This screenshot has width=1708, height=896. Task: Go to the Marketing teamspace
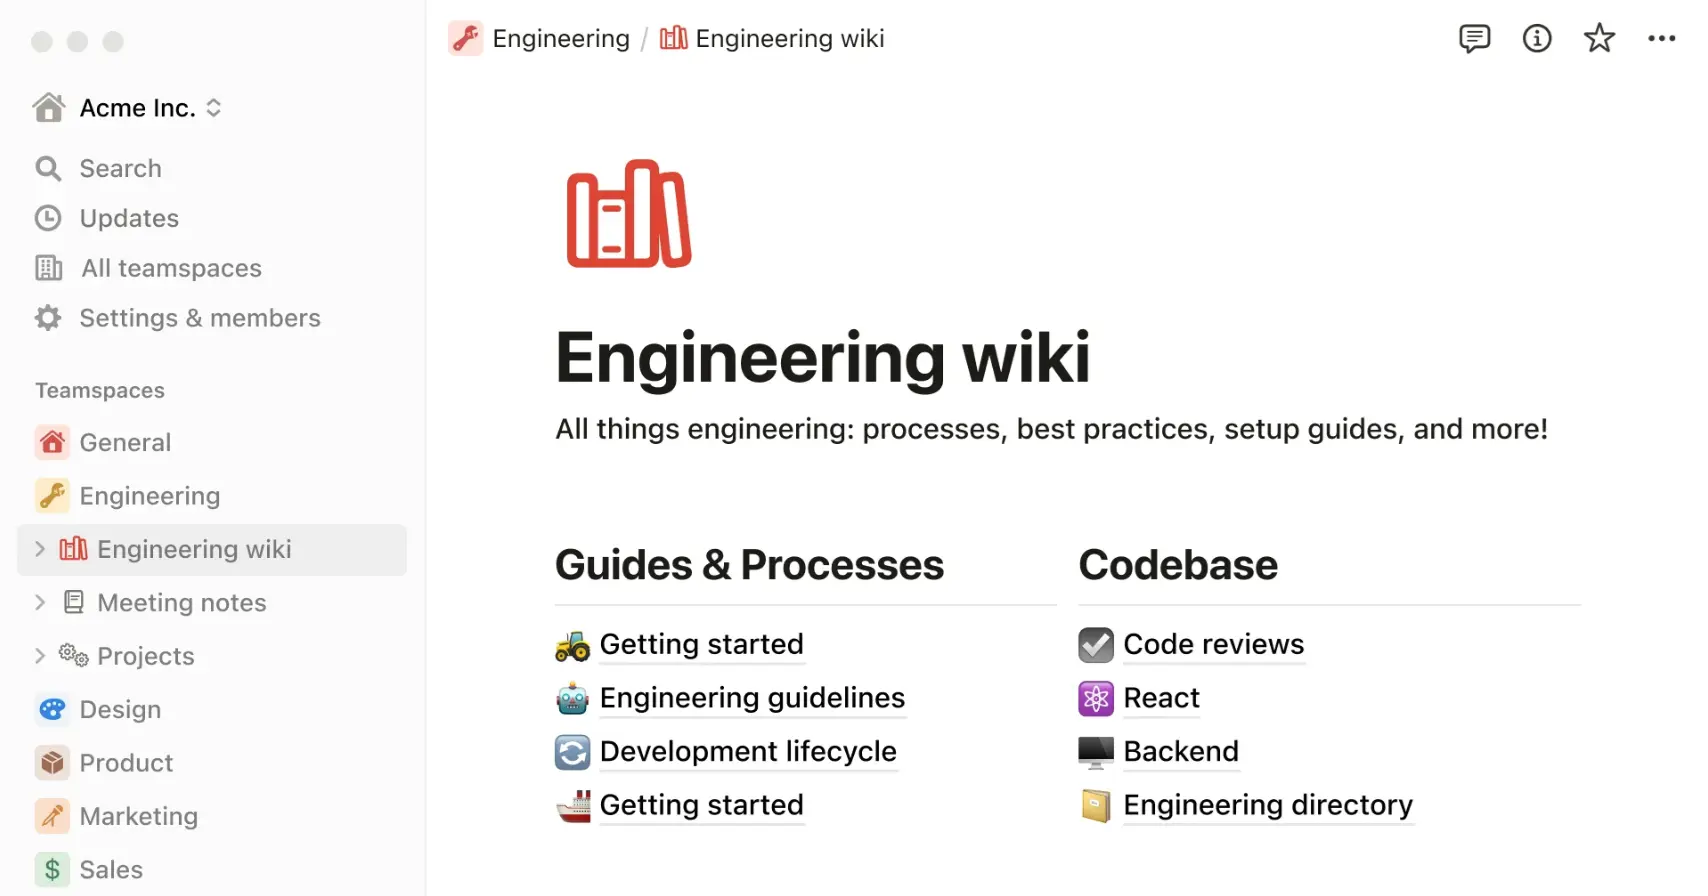(138, 817)
